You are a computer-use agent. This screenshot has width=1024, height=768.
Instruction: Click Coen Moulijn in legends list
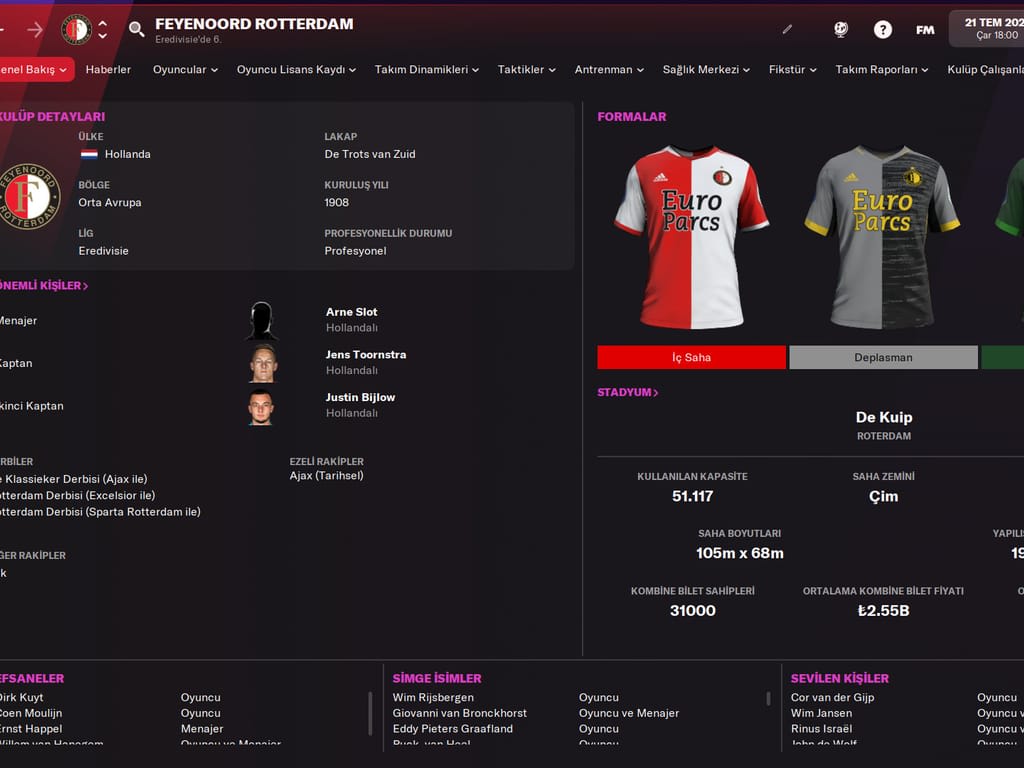click(x=31, y=713)
